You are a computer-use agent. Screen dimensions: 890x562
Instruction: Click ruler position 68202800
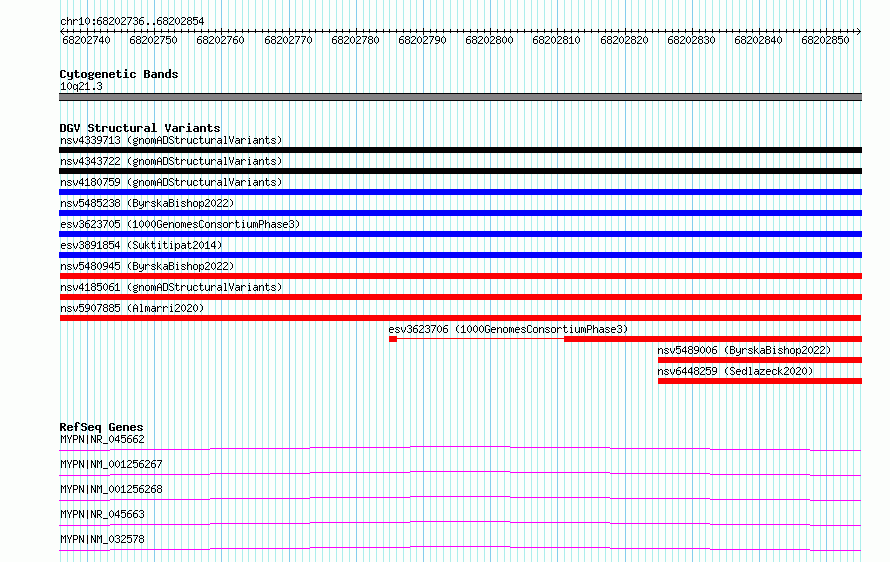point(489,40)
